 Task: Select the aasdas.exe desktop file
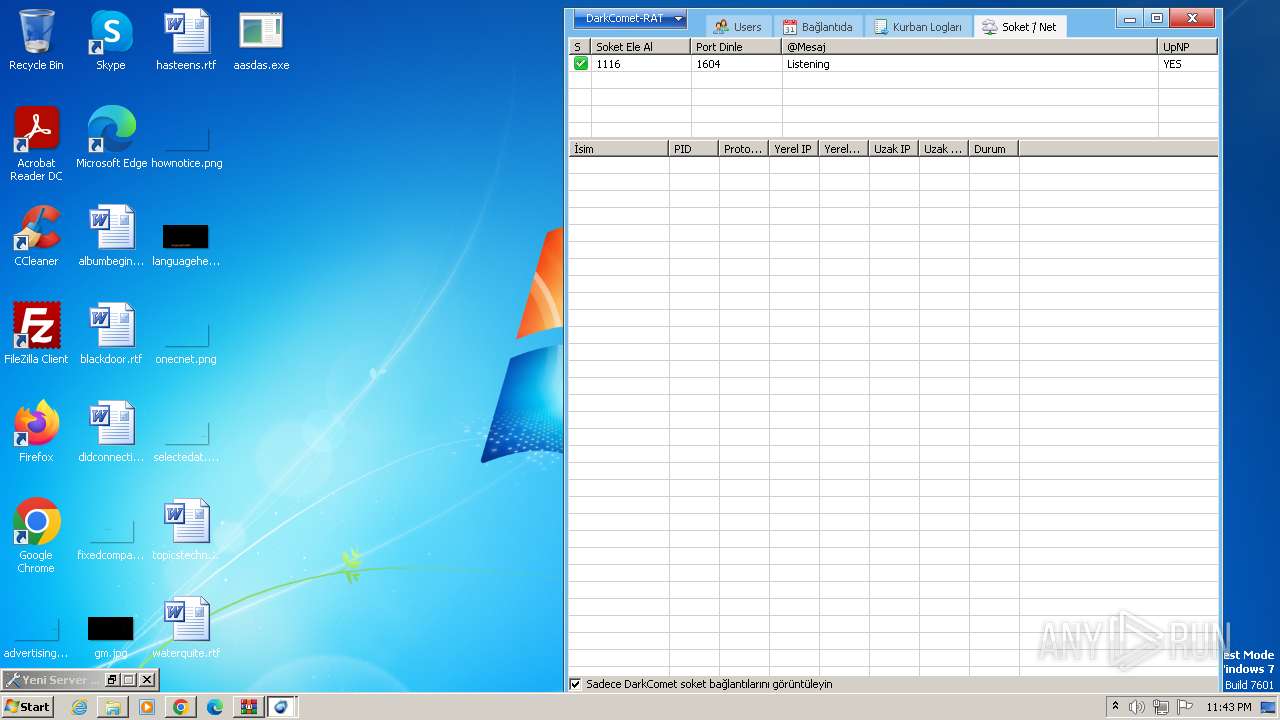(x=261, y=40)
